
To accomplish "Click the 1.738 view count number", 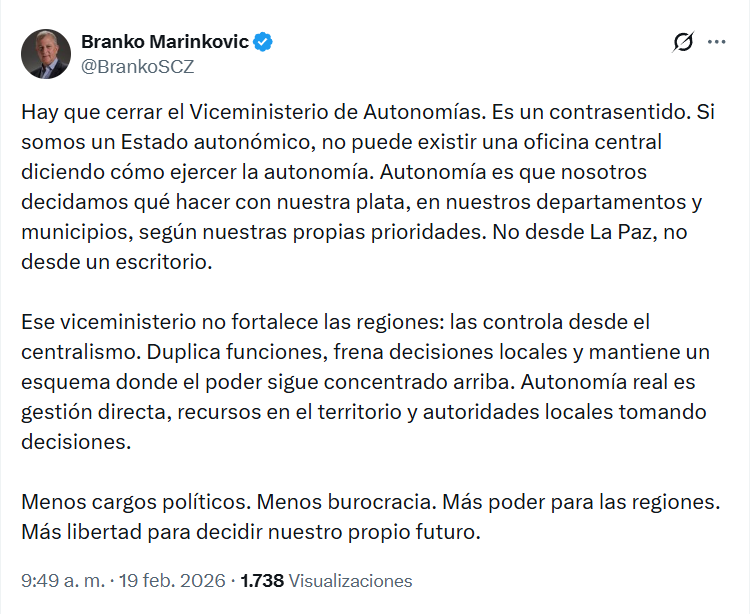I will click(263, 580).
